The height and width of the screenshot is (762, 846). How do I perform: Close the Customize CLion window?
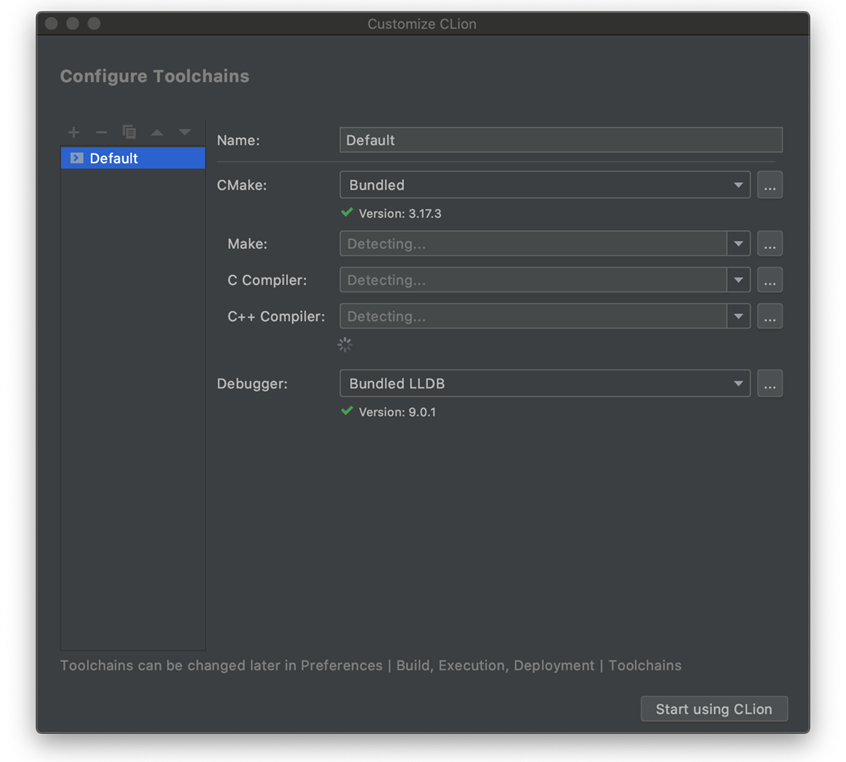coord(51,24)
